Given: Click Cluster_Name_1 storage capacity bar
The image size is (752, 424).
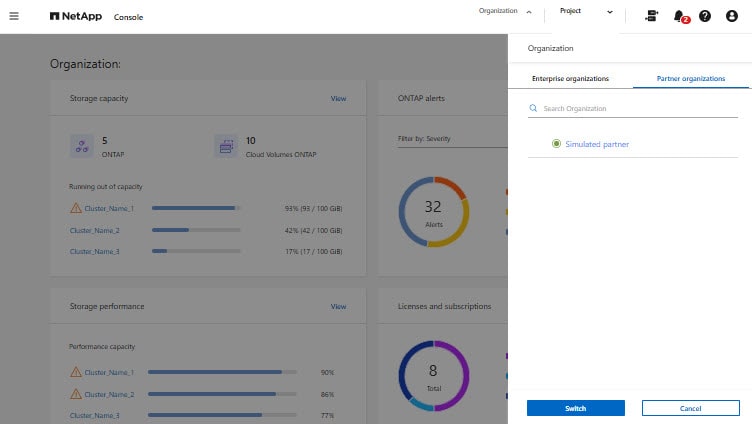Looking at the screenshot, I should [196, 208].
